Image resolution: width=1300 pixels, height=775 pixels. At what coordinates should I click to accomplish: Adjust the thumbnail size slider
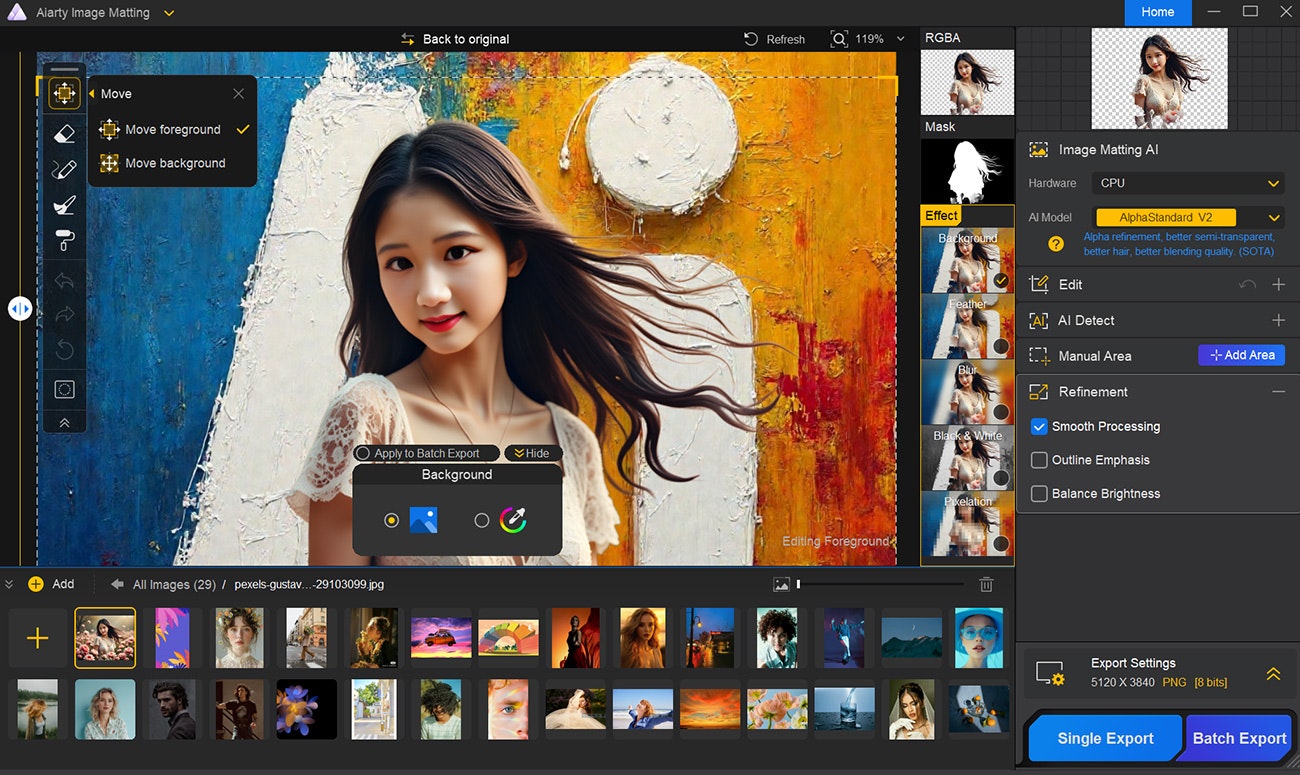(799, 584)
